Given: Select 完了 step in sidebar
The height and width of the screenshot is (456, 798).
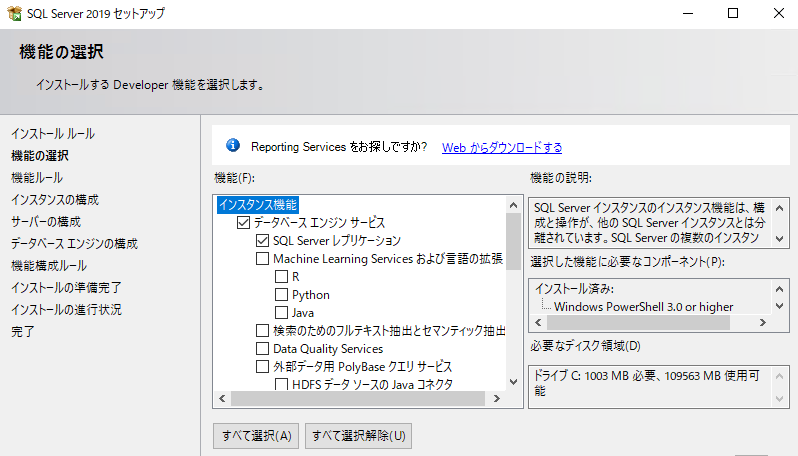Looking at the screenshot, I should pyautogui.click(x=22, y=331).
